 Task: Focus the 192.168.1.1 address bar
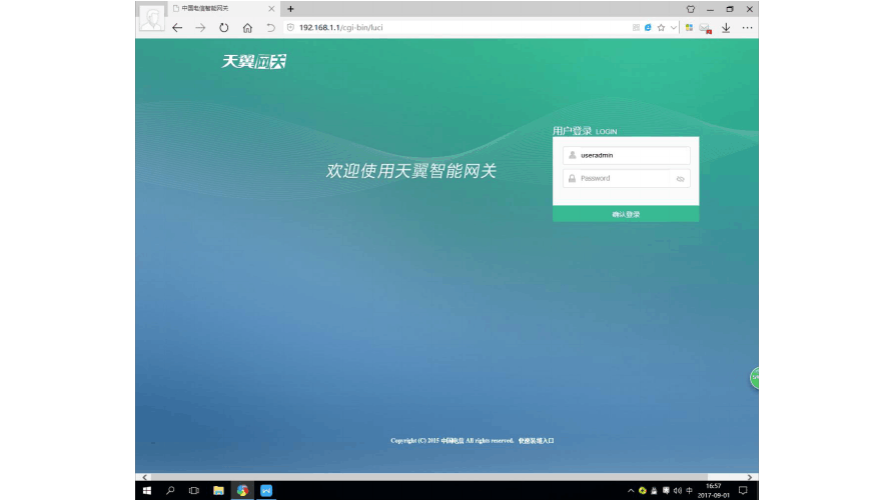click(456, 27)
